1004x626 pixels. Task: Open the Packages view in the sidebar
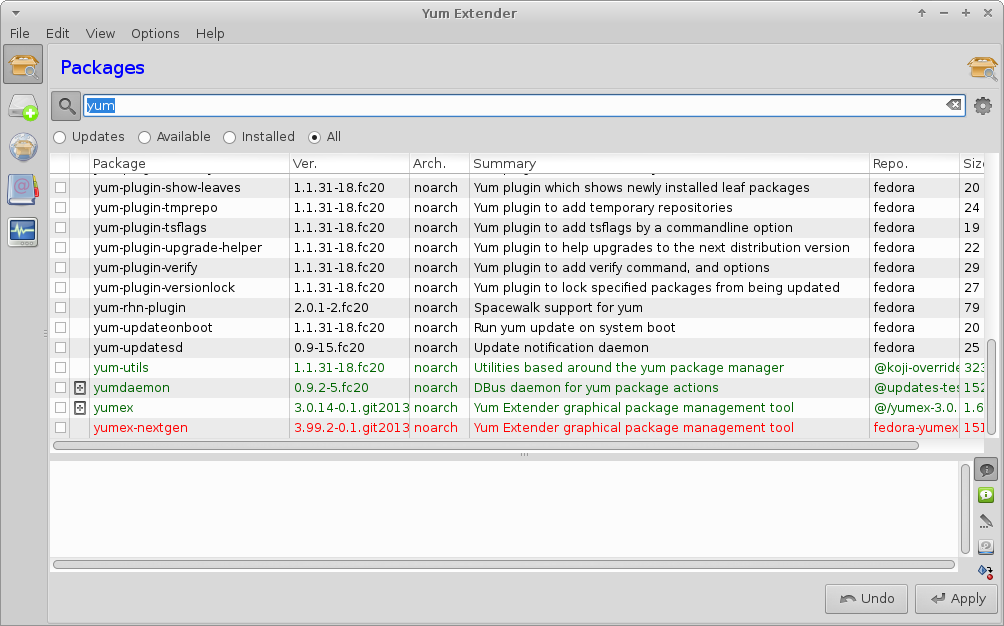[23, 65]
